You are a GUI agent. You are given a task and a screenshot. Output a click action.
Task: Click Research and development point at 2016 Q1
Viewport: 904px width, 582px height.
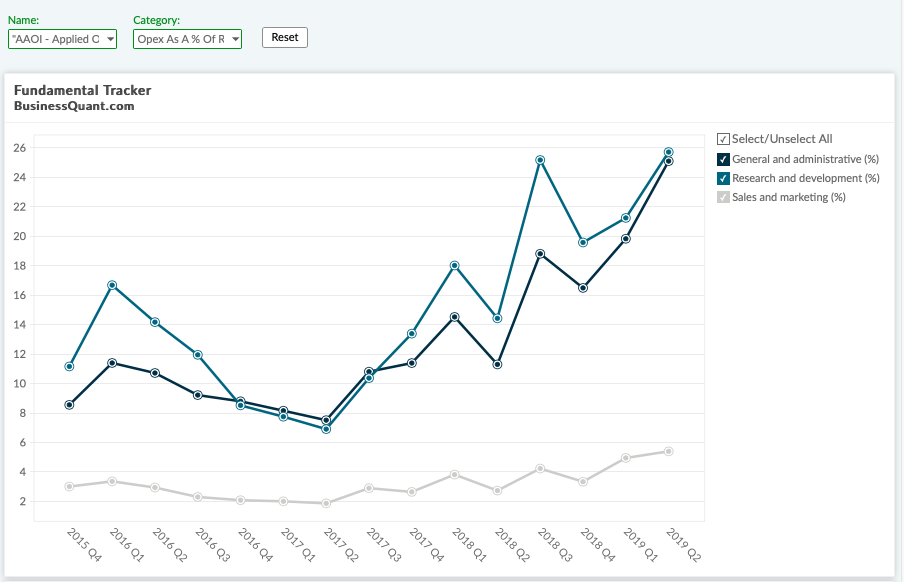click(112, 285)
